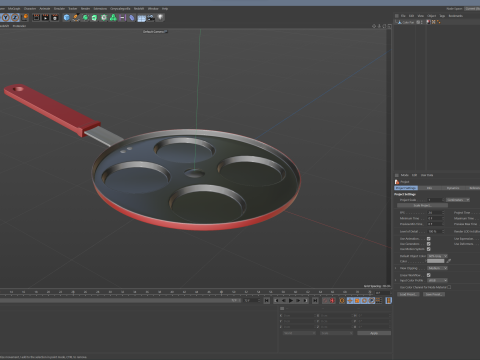Open Default Object Color dropdown

pyautogui.click(x=437, y=256)
